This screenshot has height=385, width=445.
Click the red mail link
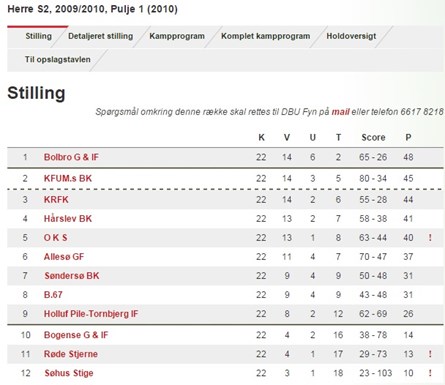pos(340,112)
